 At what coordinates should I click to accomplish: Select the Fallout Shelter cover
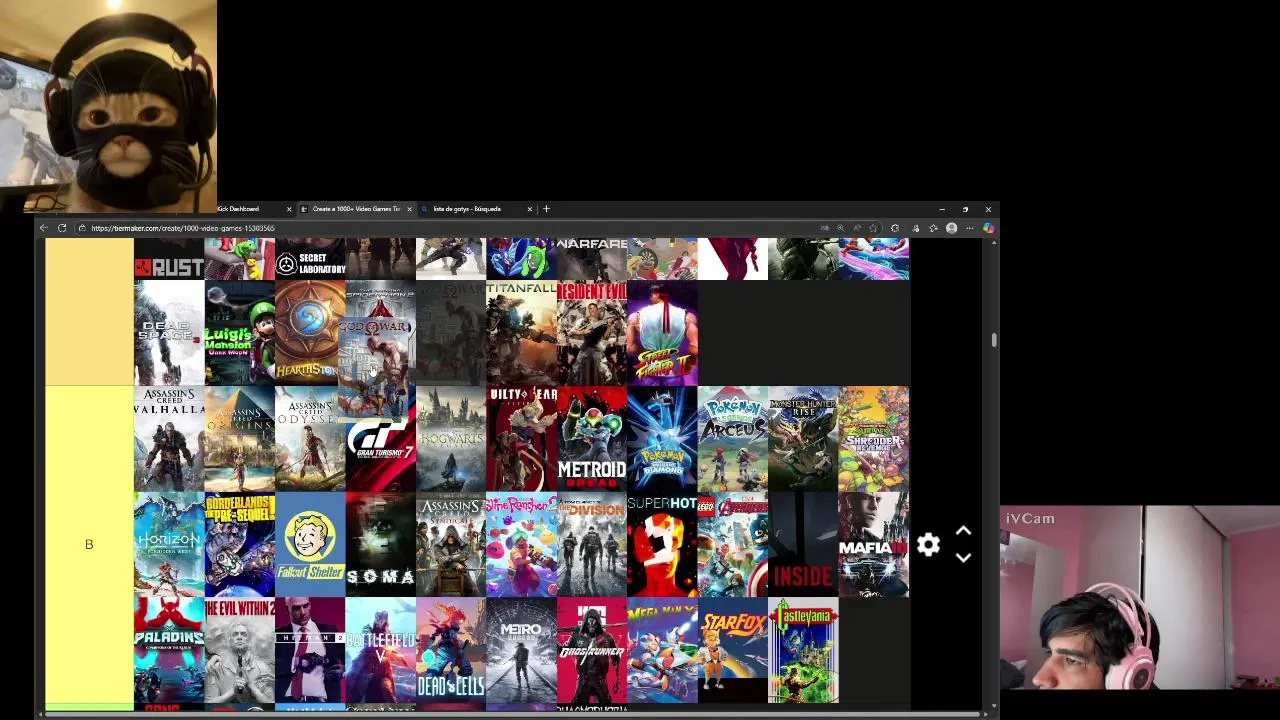[x=310, y=545]
